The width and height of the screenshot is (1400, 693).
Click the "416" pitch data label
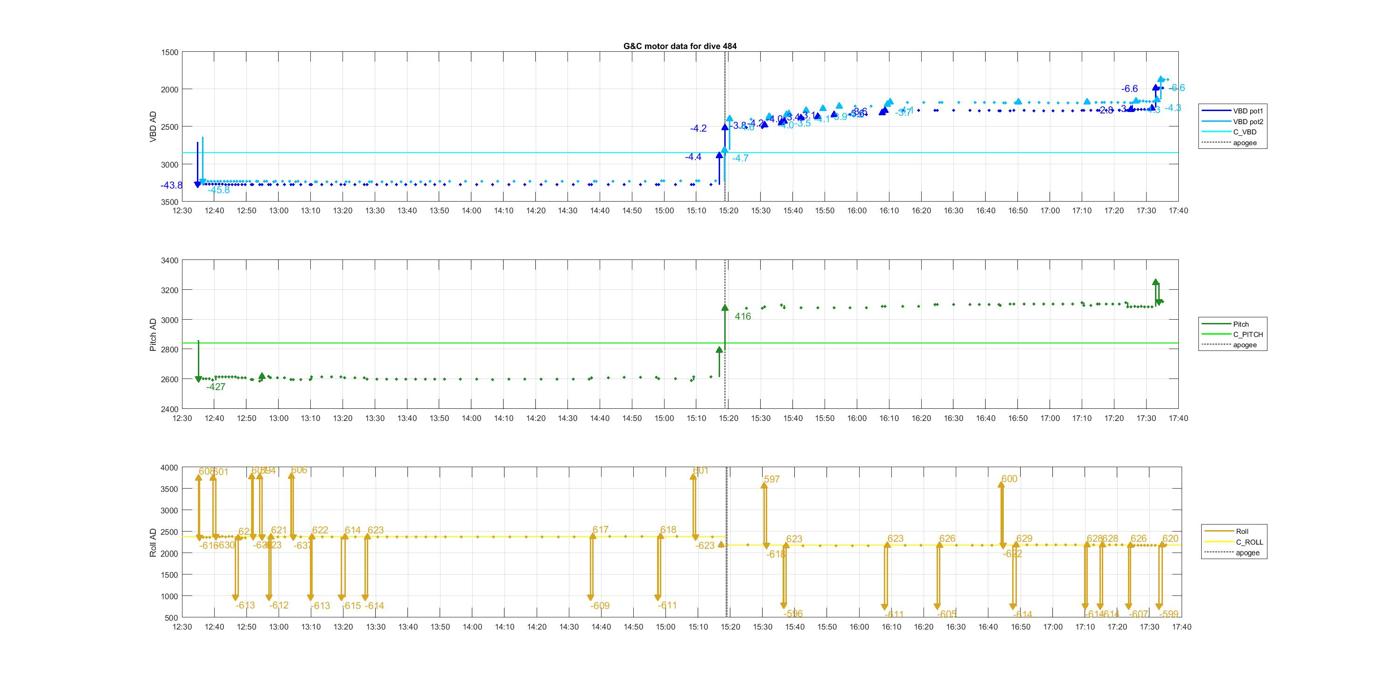pos(743,316)
